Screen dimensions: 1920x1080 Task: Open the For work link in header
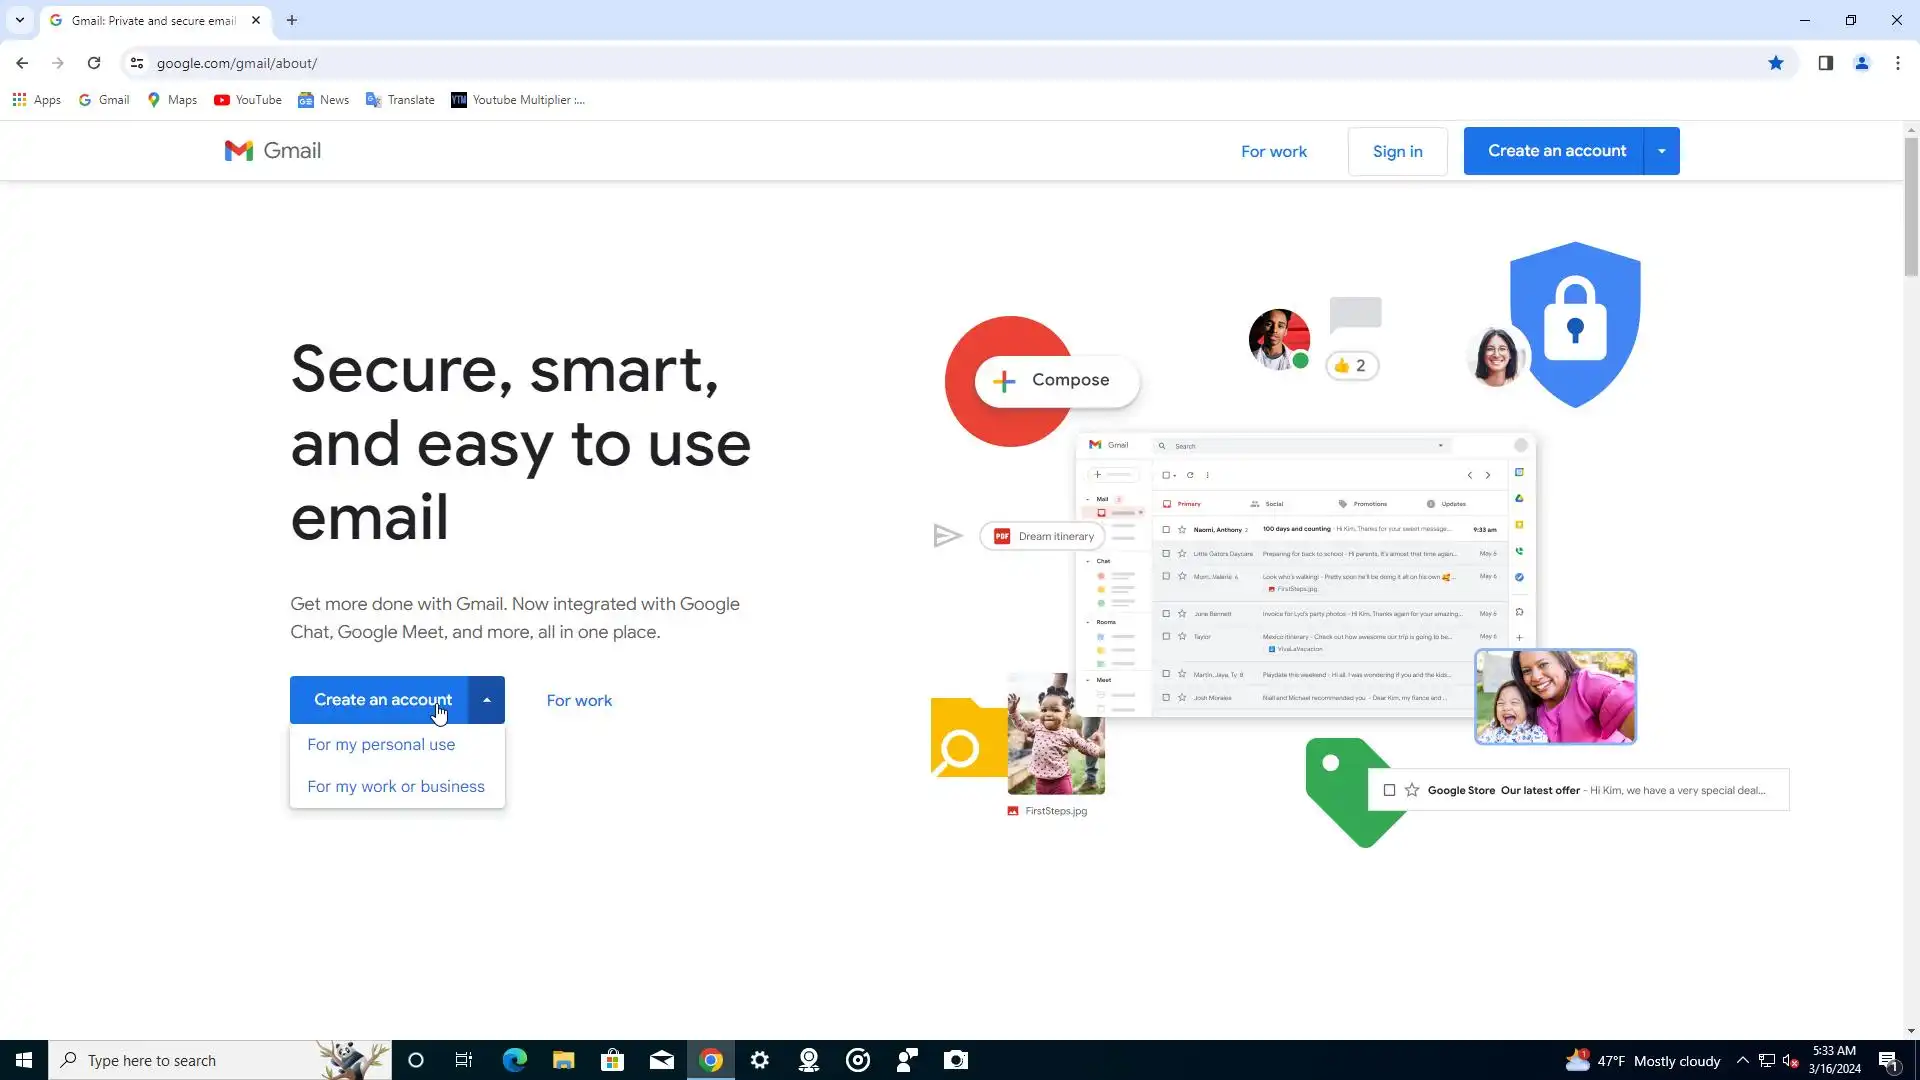click(x=1273, y=152)
